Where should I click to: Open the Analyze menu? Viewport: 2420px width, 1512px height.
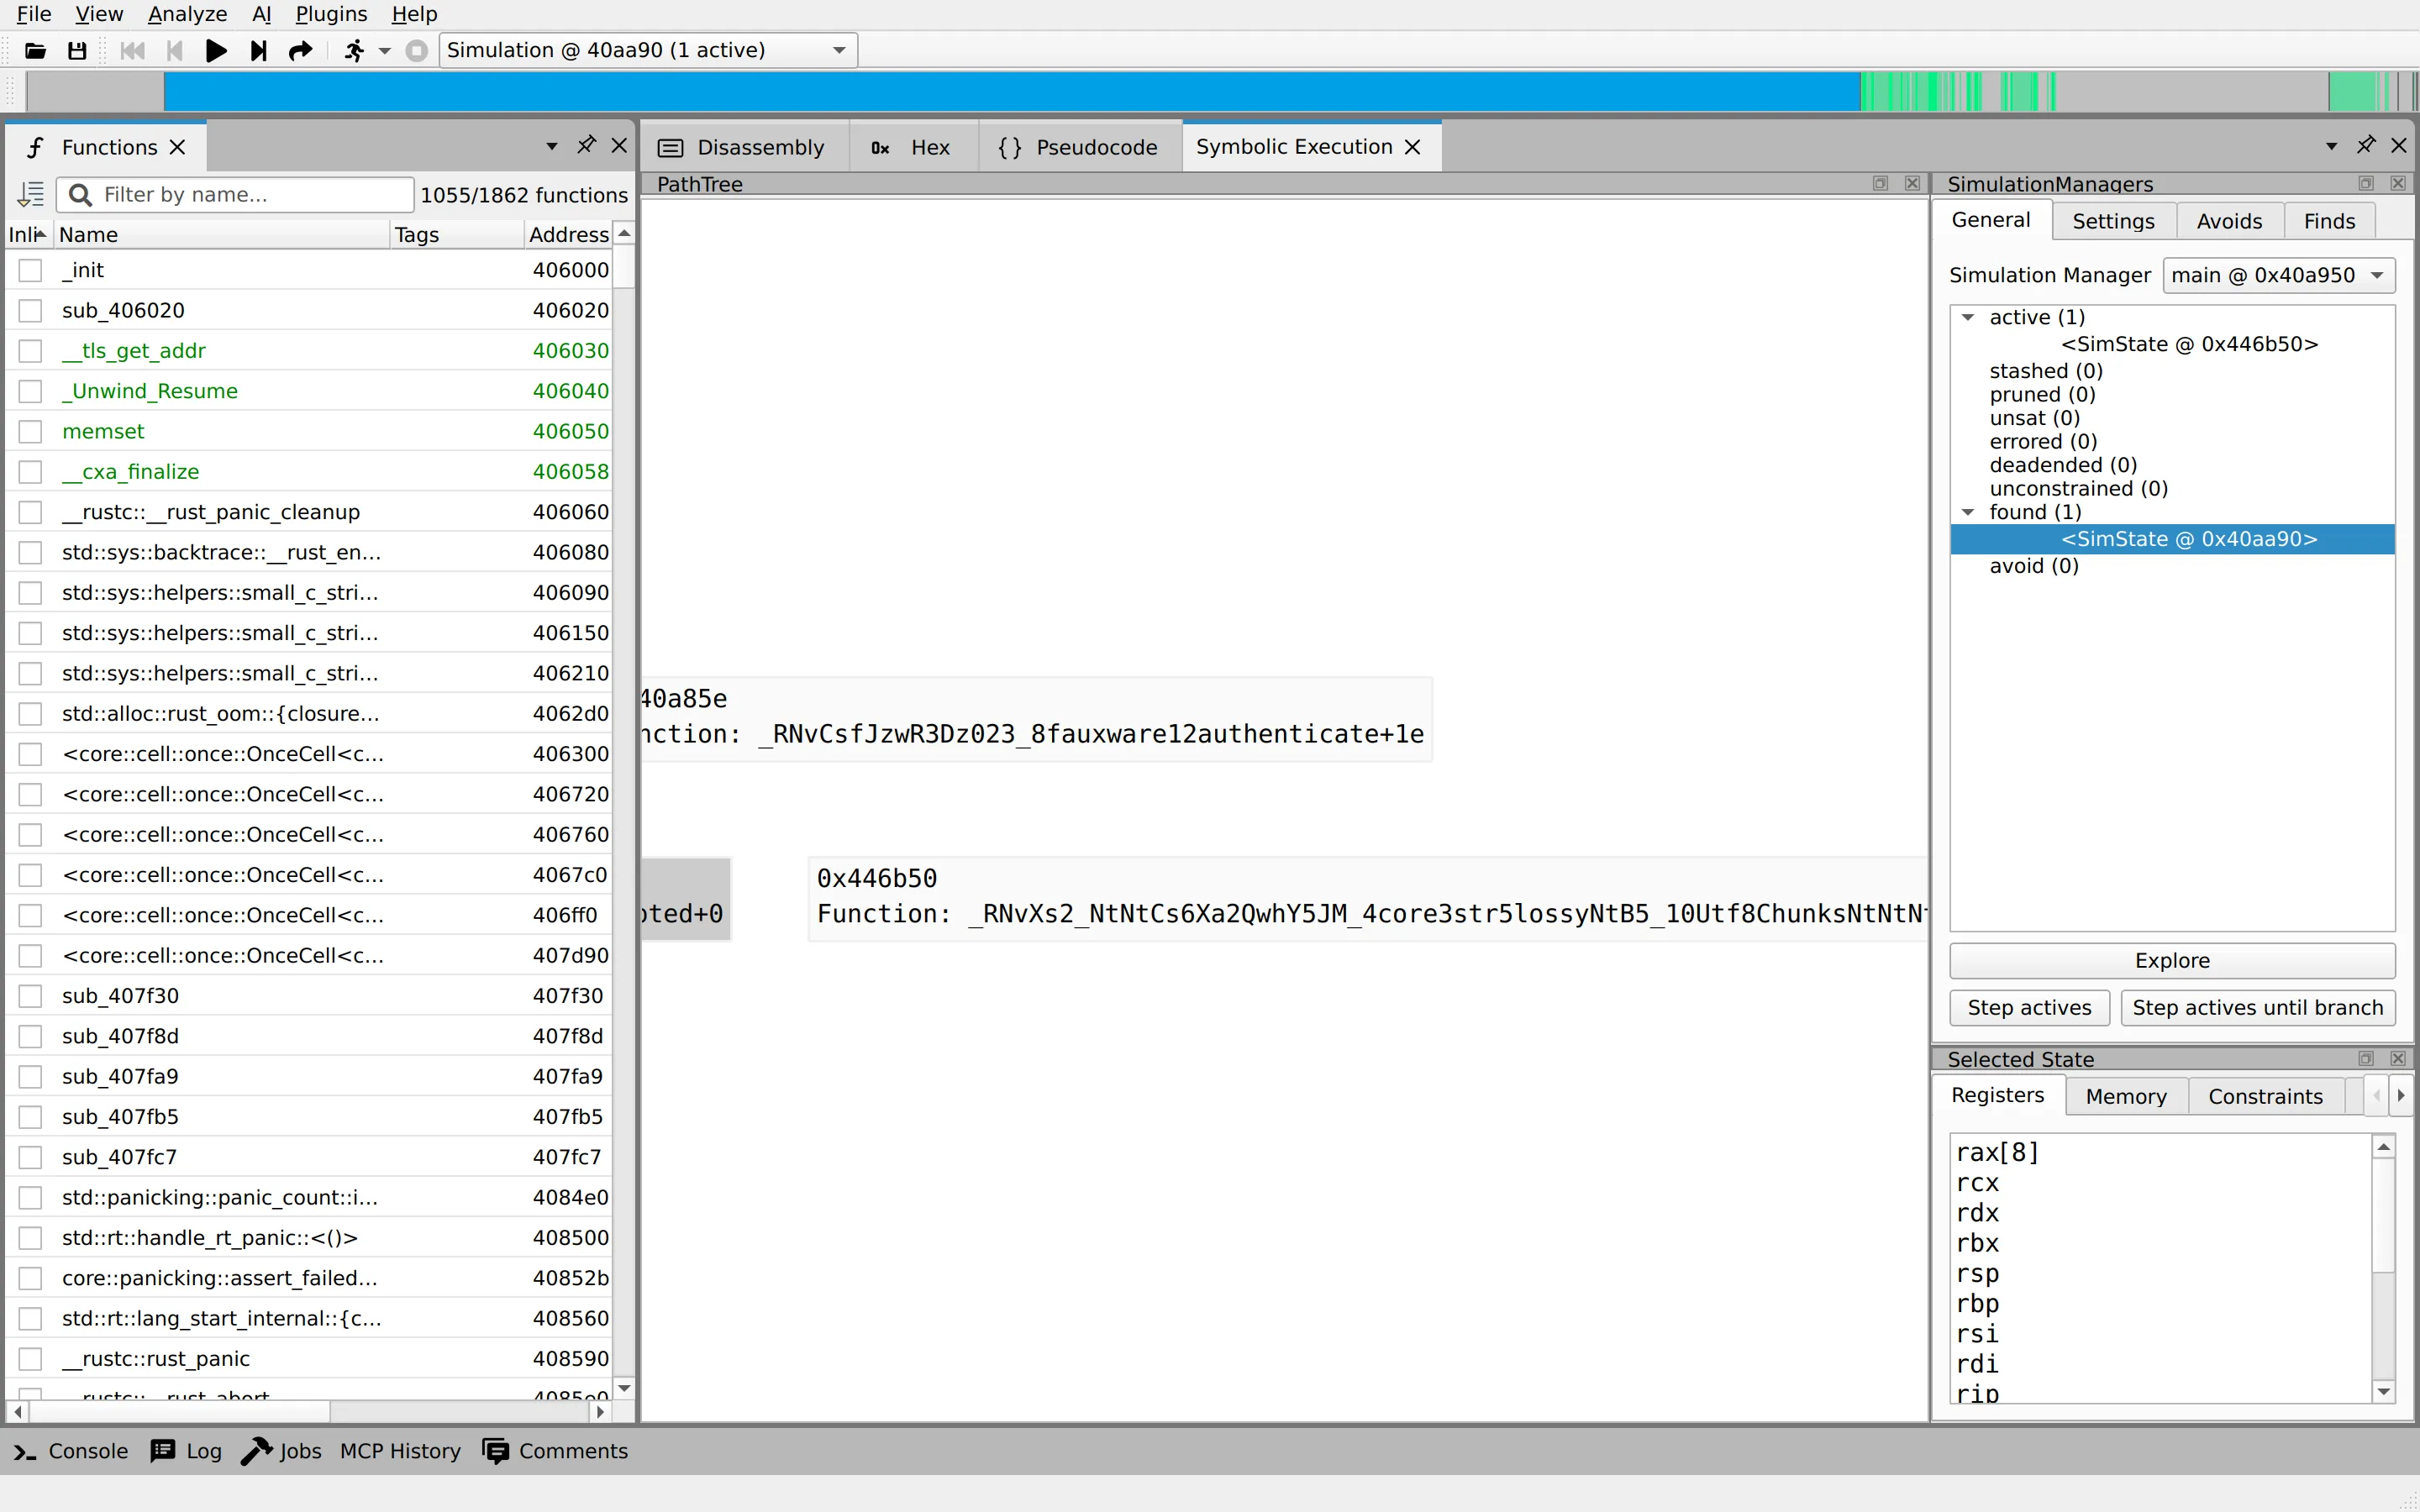click(x=187, y=14)
